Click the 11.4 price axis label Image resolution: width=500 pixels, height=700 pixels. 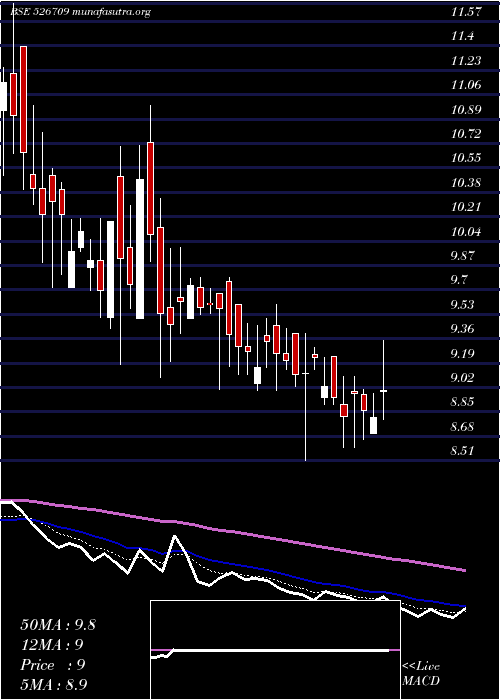(462, 36)
